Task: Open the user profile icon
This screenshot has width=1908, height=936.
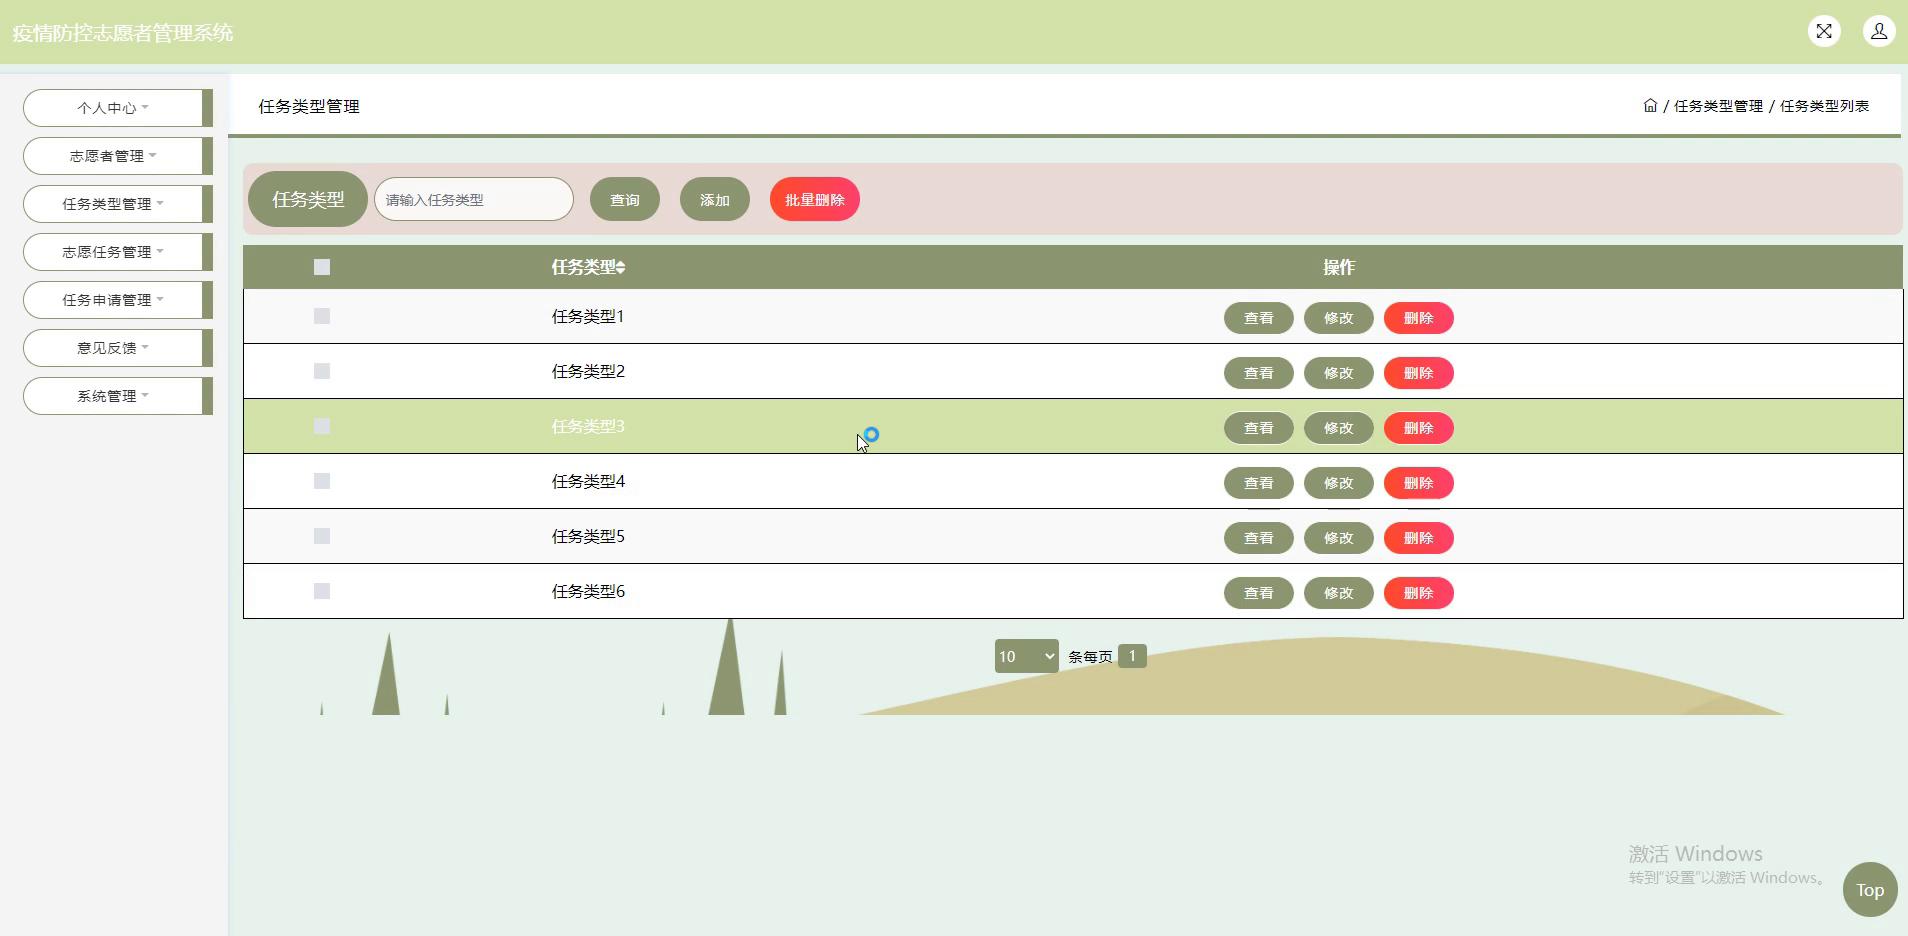Action: pos(1879,31)
